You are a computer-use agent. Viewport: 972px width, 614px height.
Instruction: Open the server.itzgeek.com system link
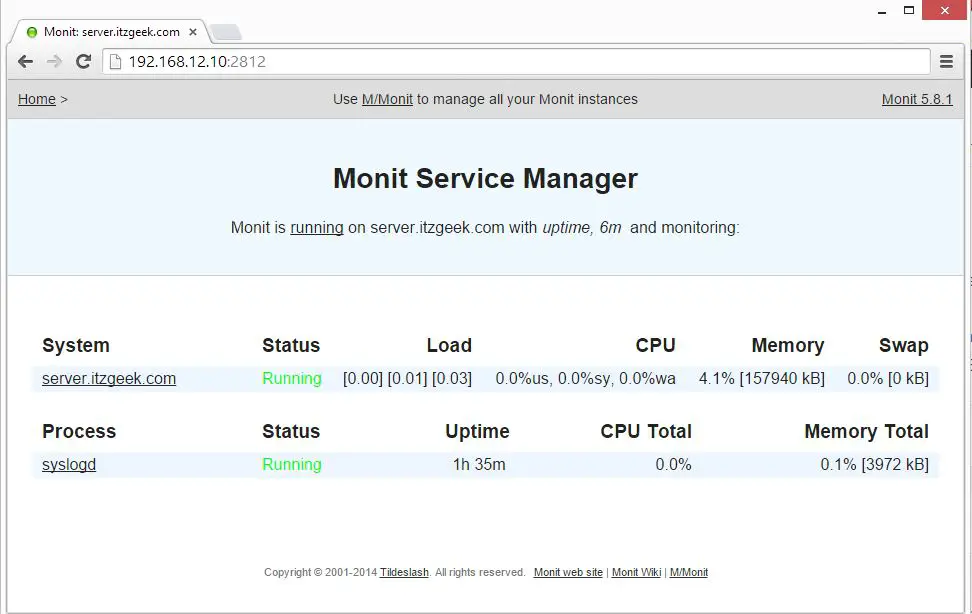[109, 378]
